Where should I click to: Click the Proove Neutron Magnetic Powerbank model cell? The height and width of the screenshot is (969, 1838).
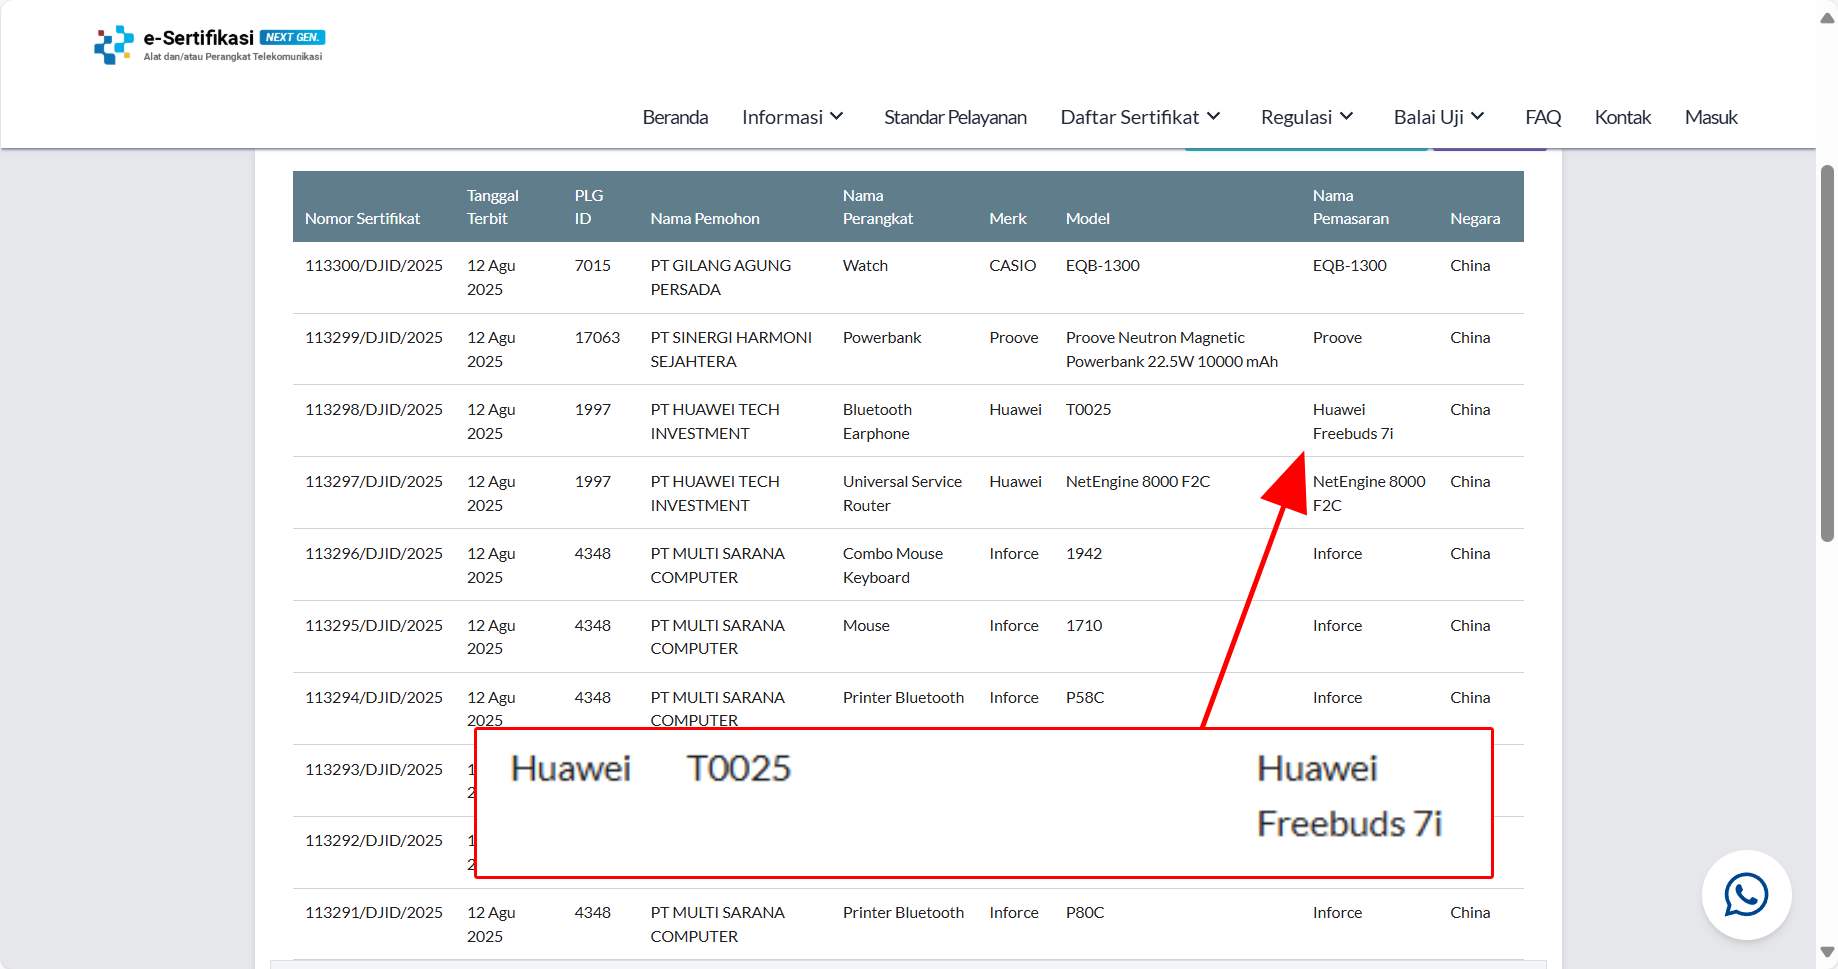coord(1171,349)
